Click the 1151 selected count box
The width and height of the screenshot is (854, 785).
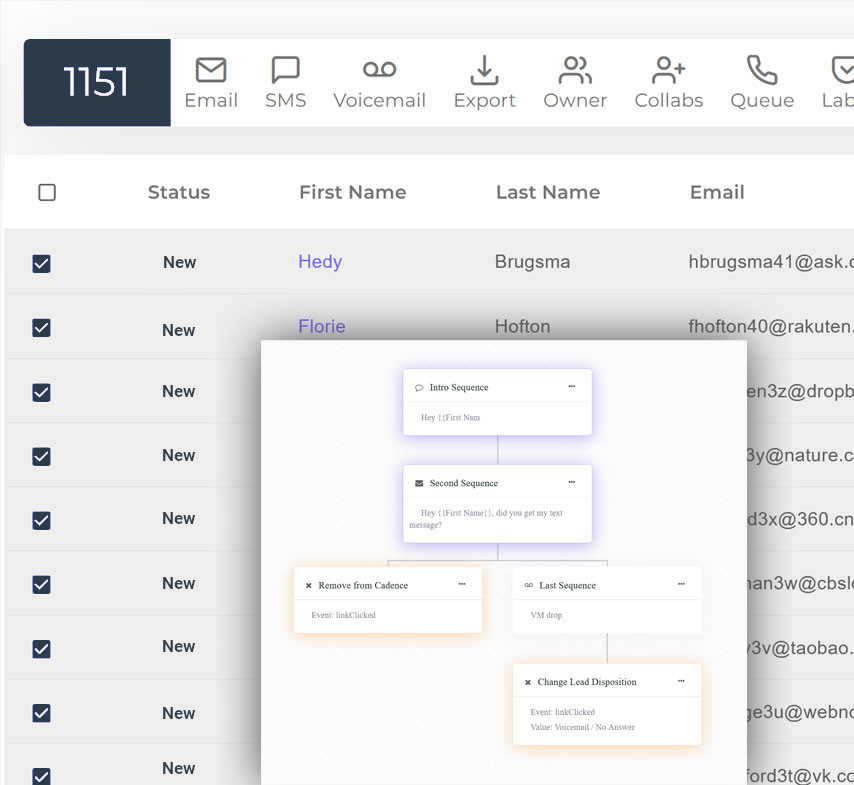click(x=97, y=83)
